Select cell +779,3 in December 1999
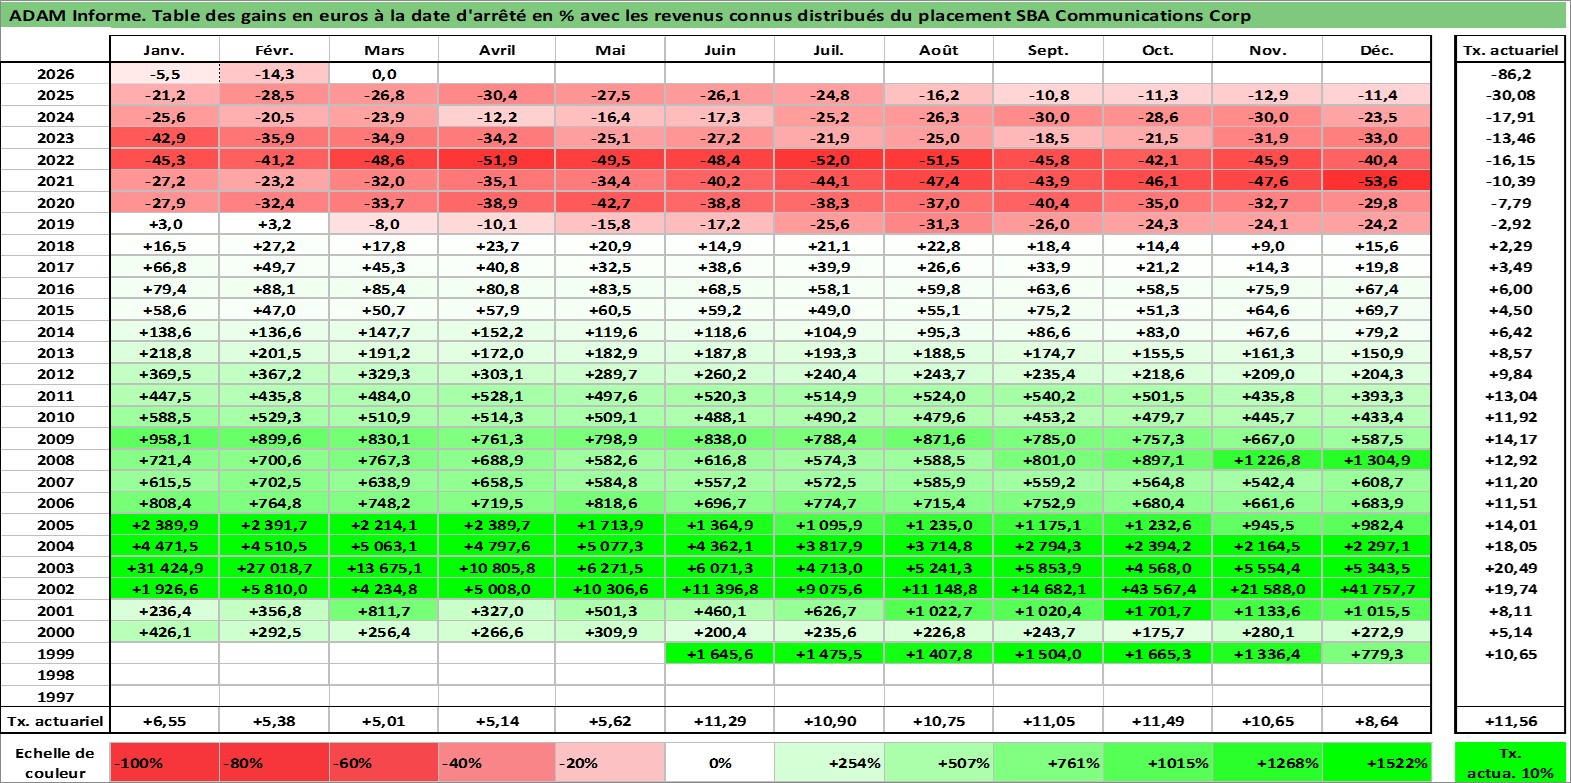The image size is (1571, 783). point(1376,654)
